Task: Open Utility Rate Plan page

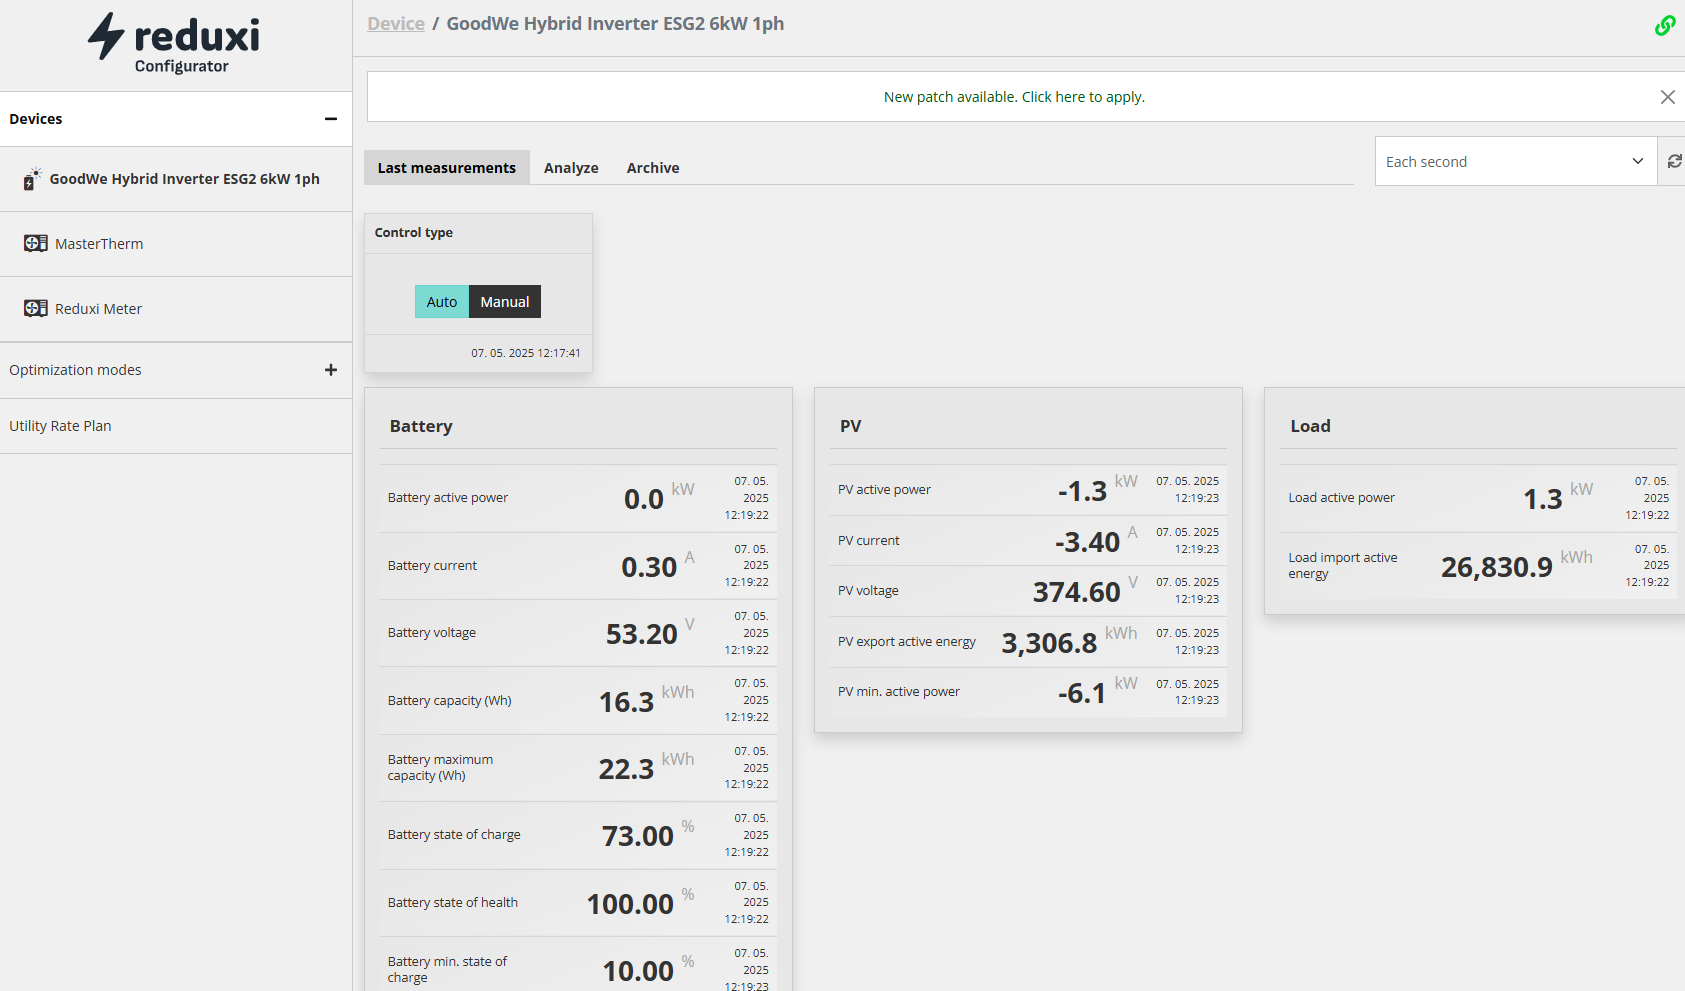Action: (176, 426)
